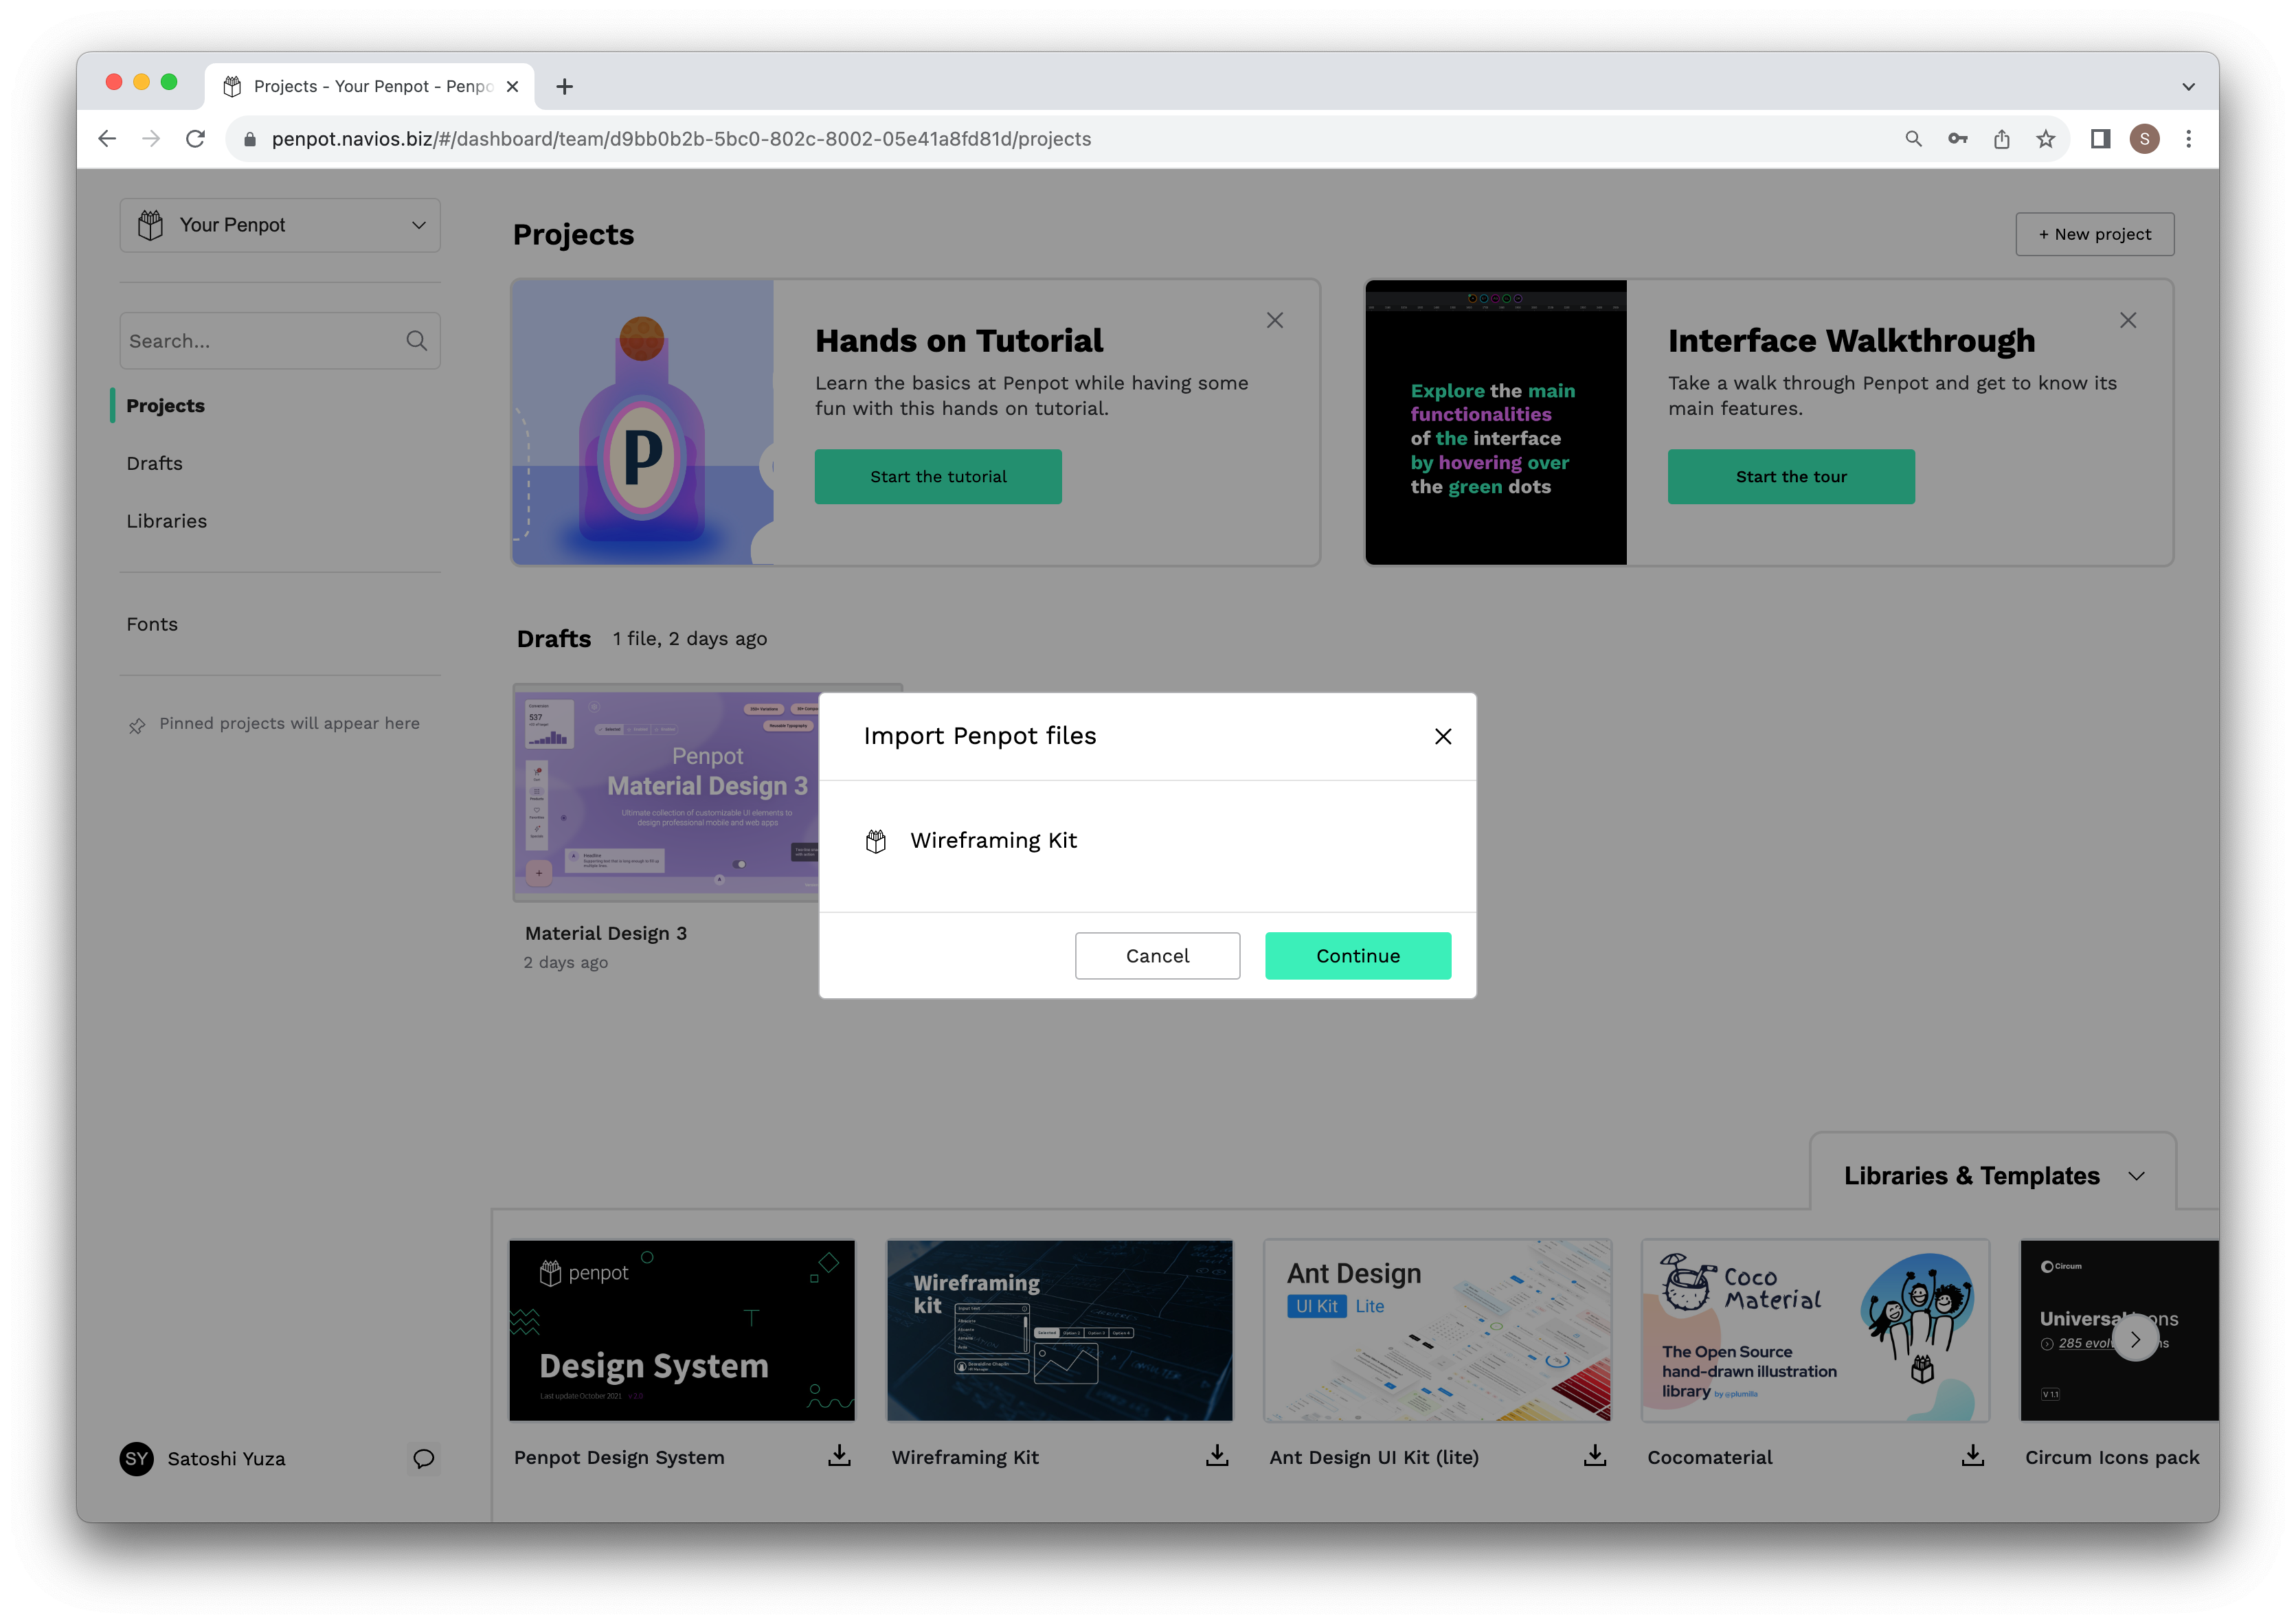Go back in browser history
2296x1624 pixels.
[107, 139]
